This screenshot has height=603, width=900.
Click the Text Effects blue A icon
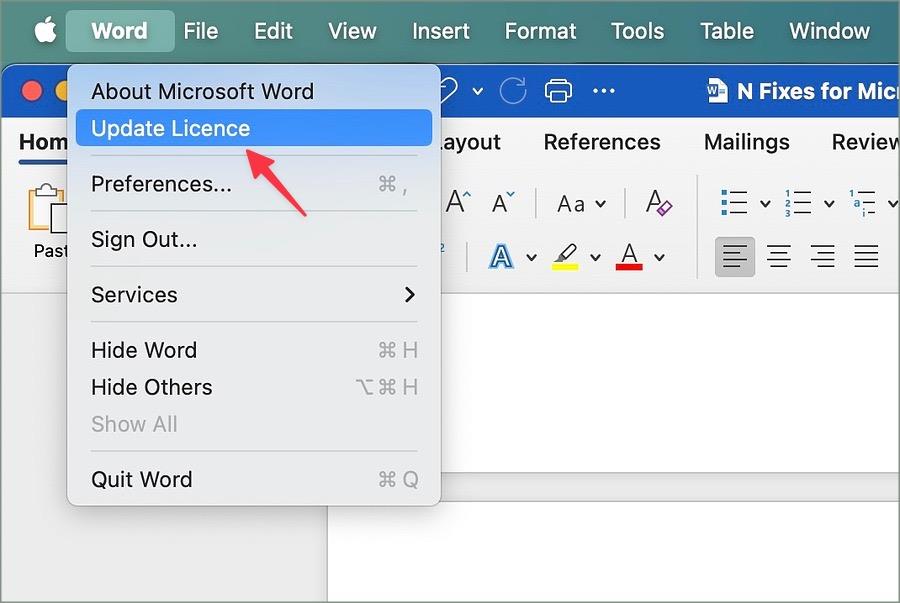pos(501,256)
